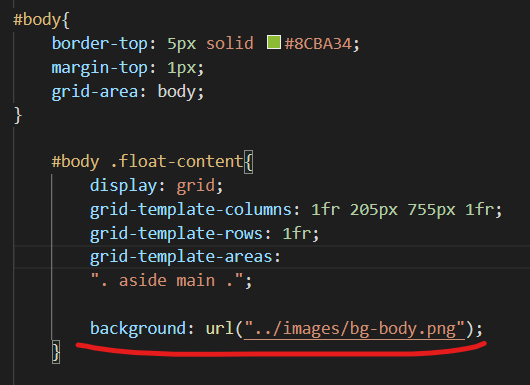The width and height of the screenshot is (530, 385).
Task: Click the highlighted opening brace after .float-content
Action: 248,162
